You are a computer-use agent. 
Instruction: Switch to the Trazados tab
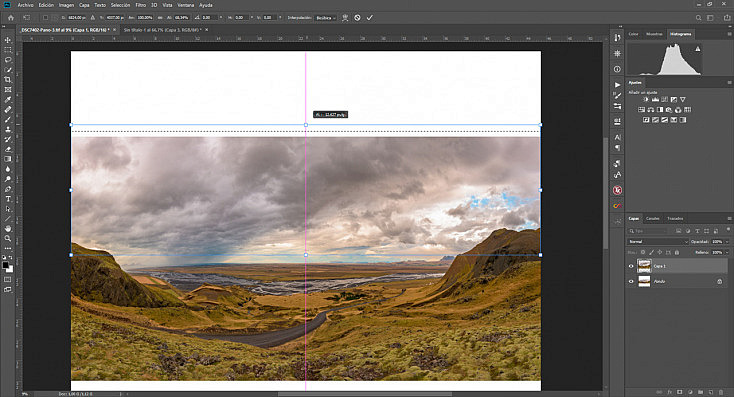click(675, 219)
